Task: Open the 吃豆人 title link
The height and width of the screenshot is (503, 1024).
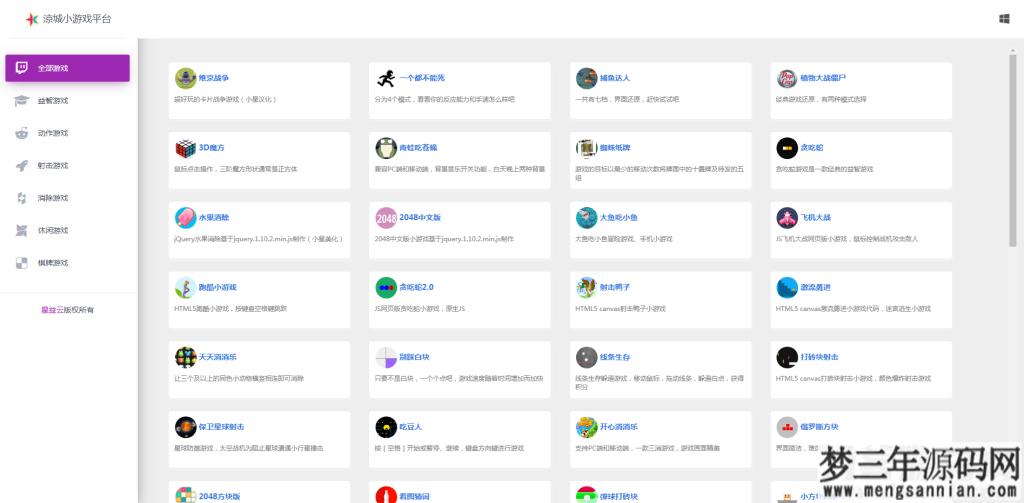Action: pos(411,427)
